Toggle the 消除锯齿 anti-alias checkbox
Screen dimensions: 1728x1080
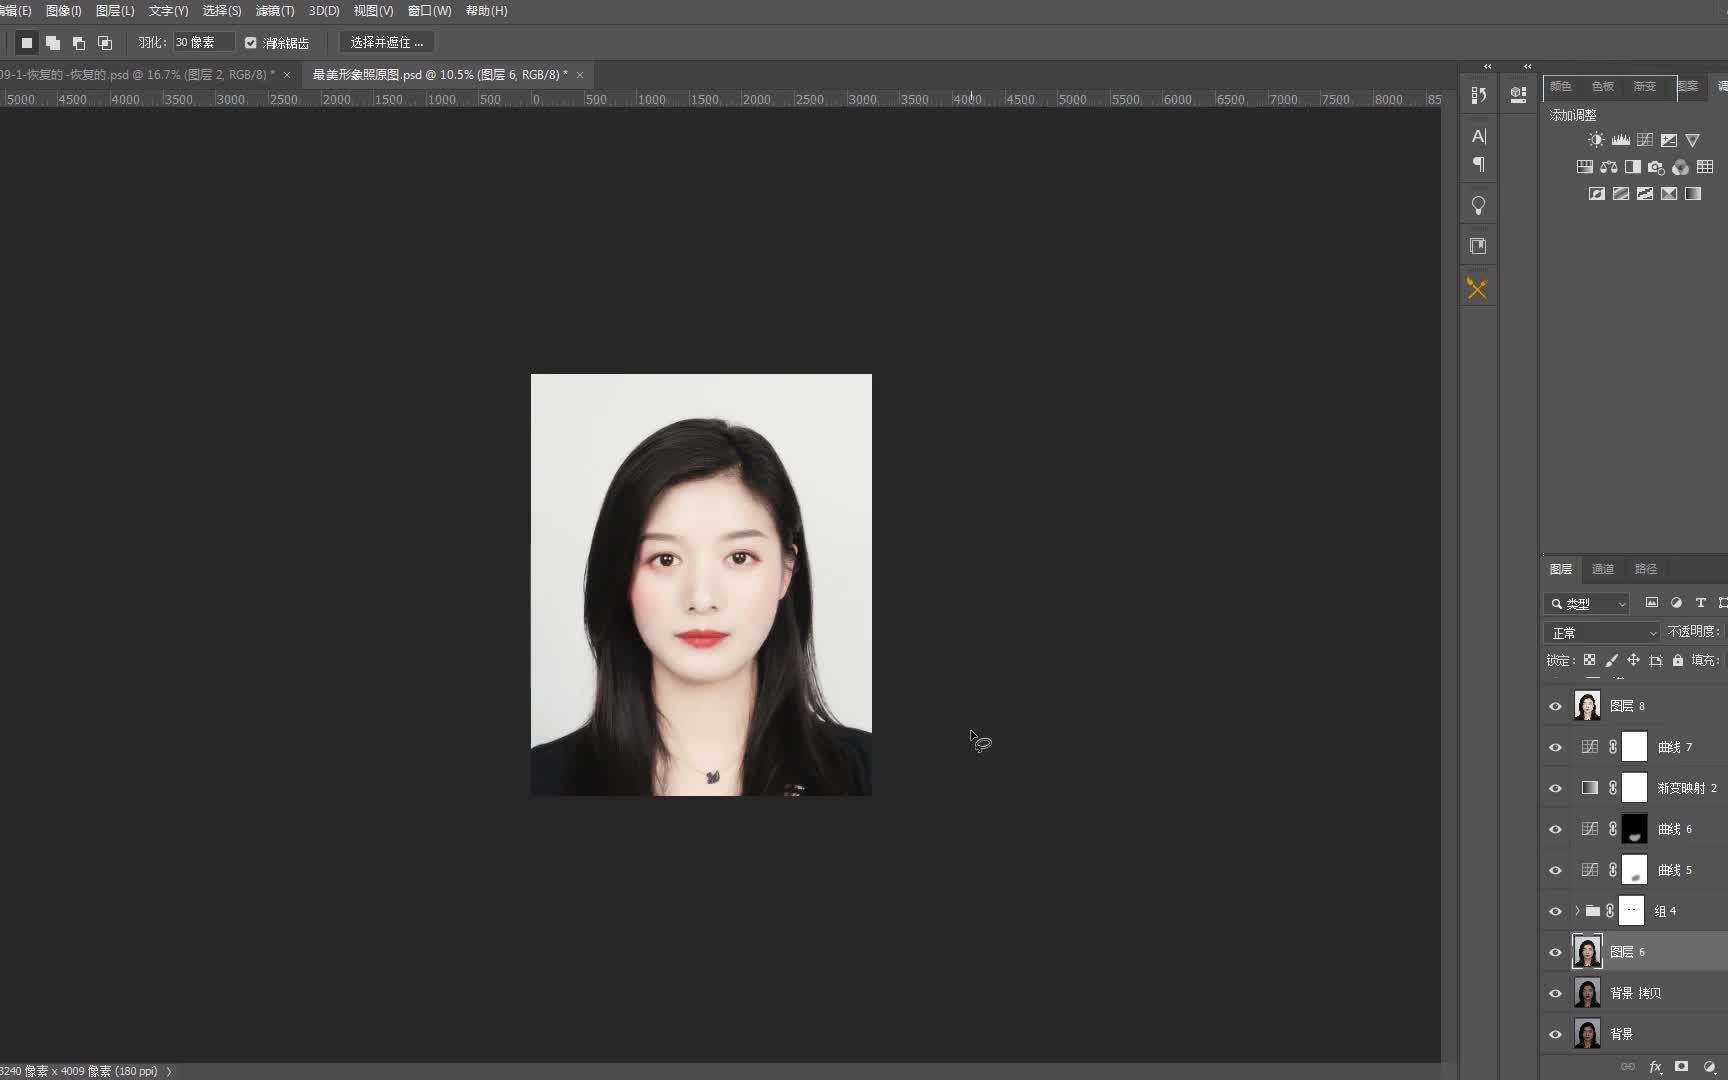pyautogui.click(x=251, y=43)
